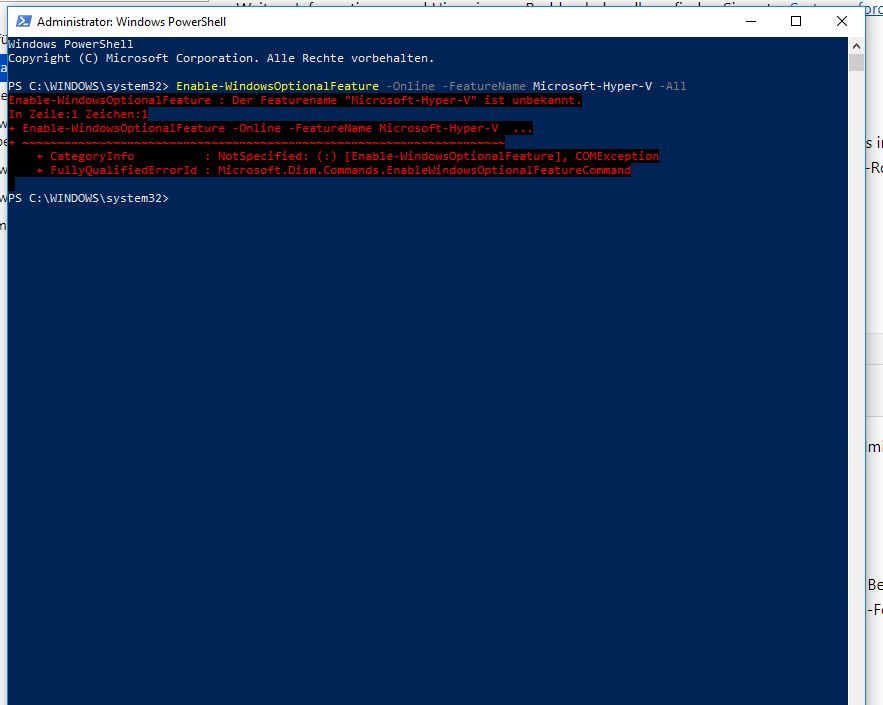The image size is (883, 705).
Task: Click the 'Copyright (C) Microsoft Corporation' line
Action: coord(221,58)
